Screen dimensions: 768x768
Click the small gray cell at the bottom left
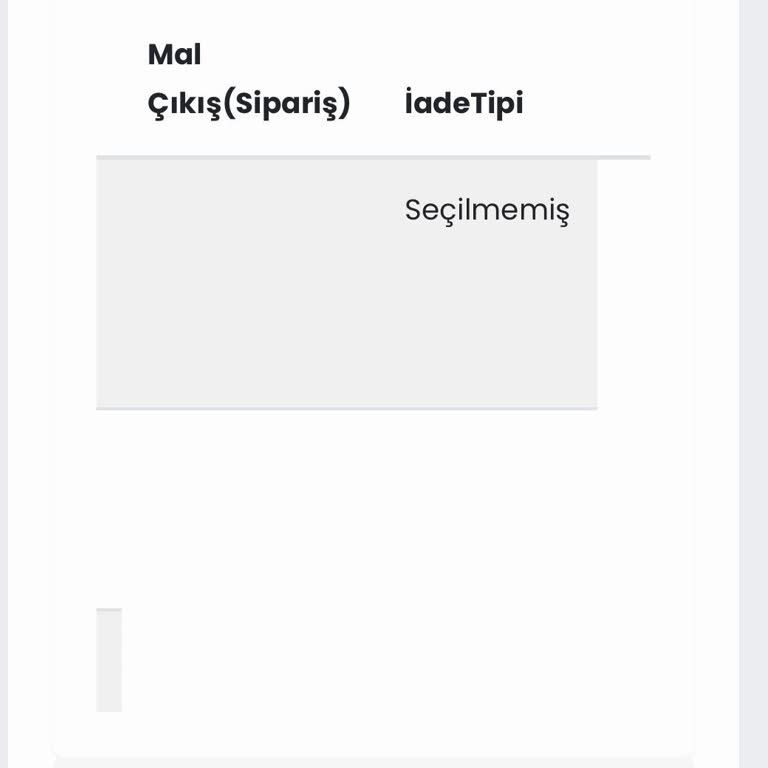click(109, 660)
